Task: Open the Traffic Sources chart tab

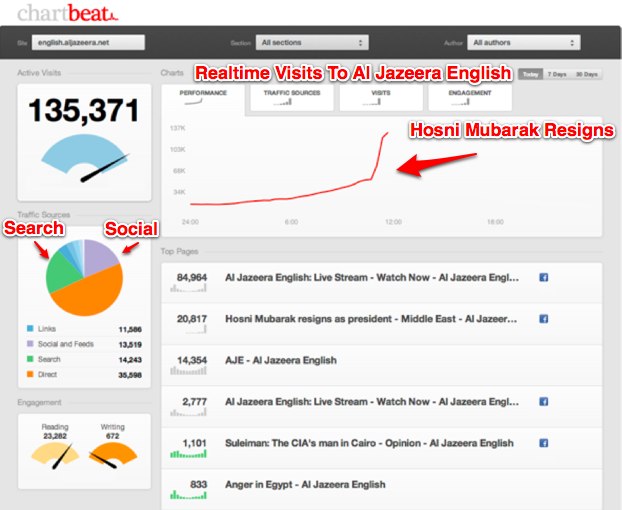Action: pos(291,96)
